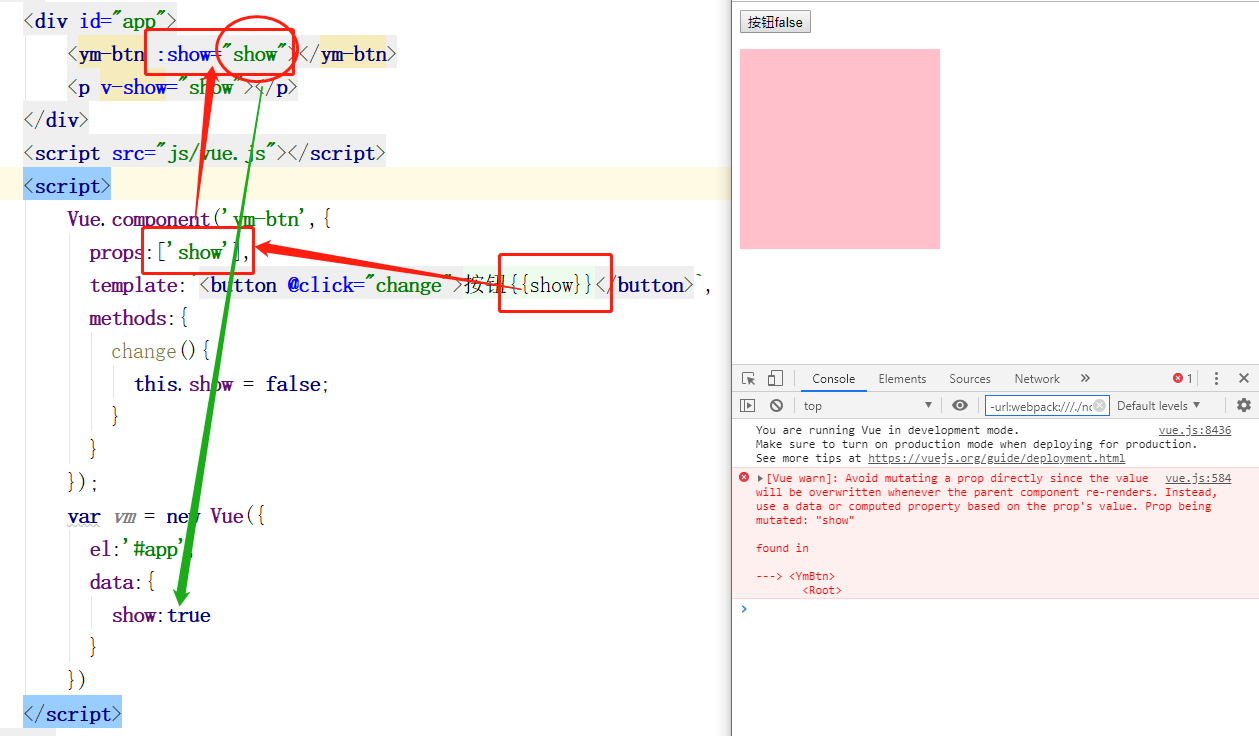Click the "var vm = new Vue({" line
The image size is (1259, 736).
pyautogui.click(x=166, y=516)
